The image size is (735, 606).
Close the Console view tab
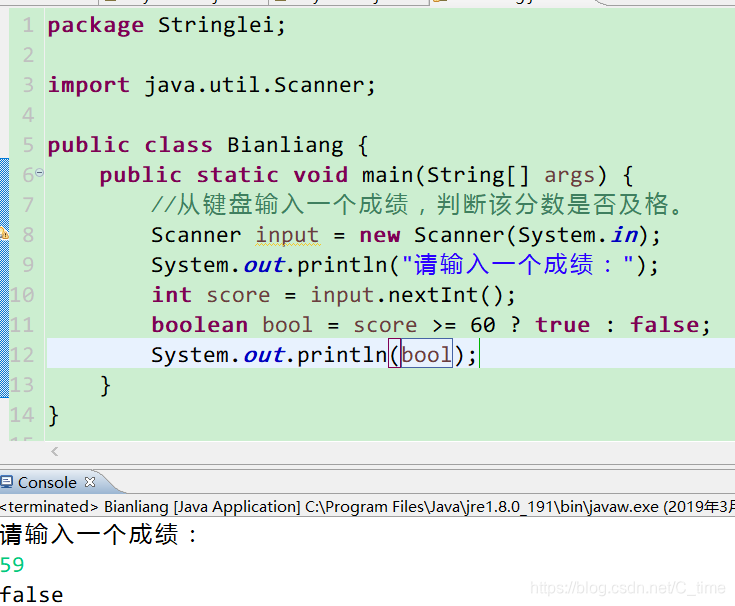pyautogui.click(x=90, y=482)
